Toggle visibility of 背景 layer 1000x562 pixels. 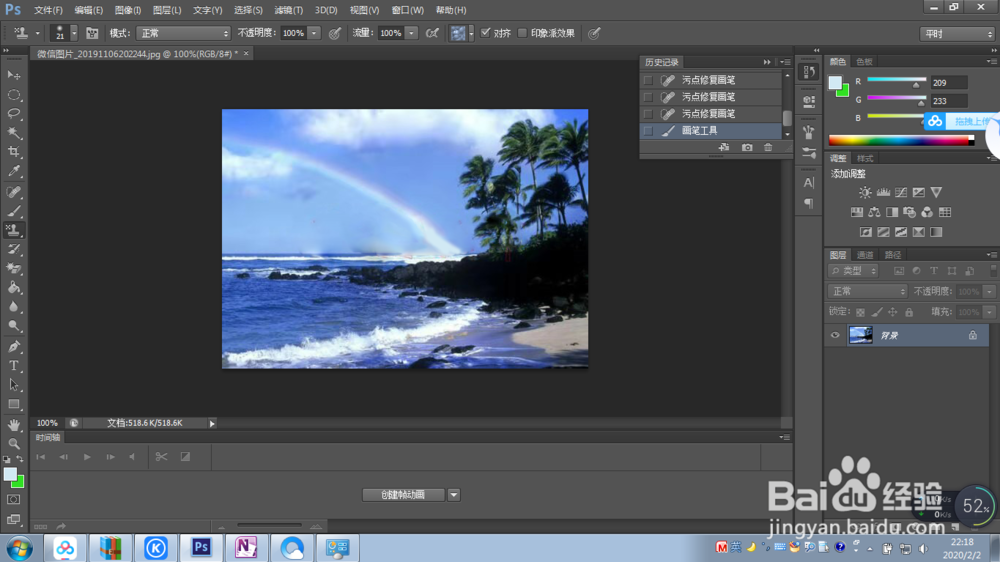point(835,336)
